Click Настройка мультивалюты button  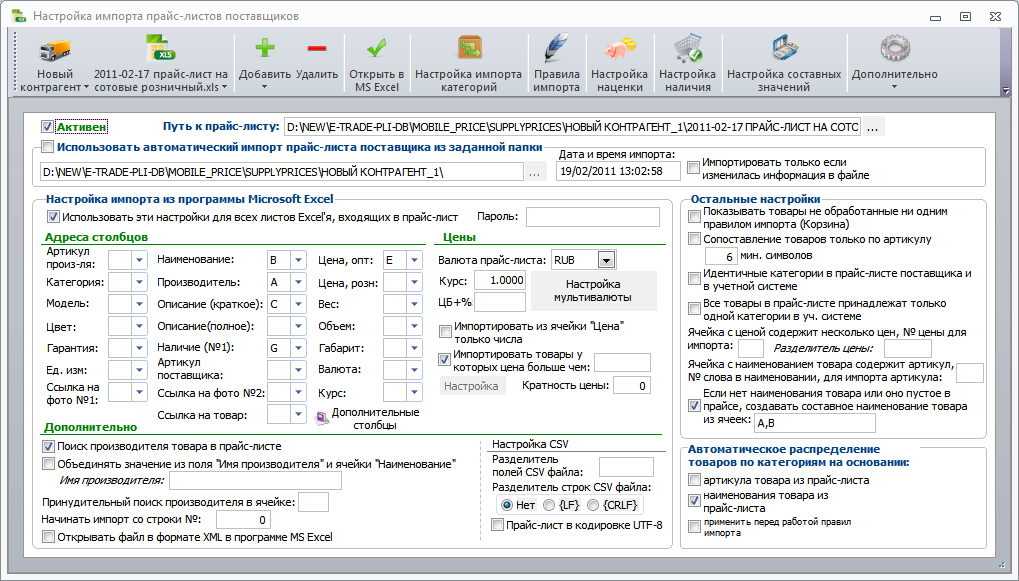click(x=593, y=290)
